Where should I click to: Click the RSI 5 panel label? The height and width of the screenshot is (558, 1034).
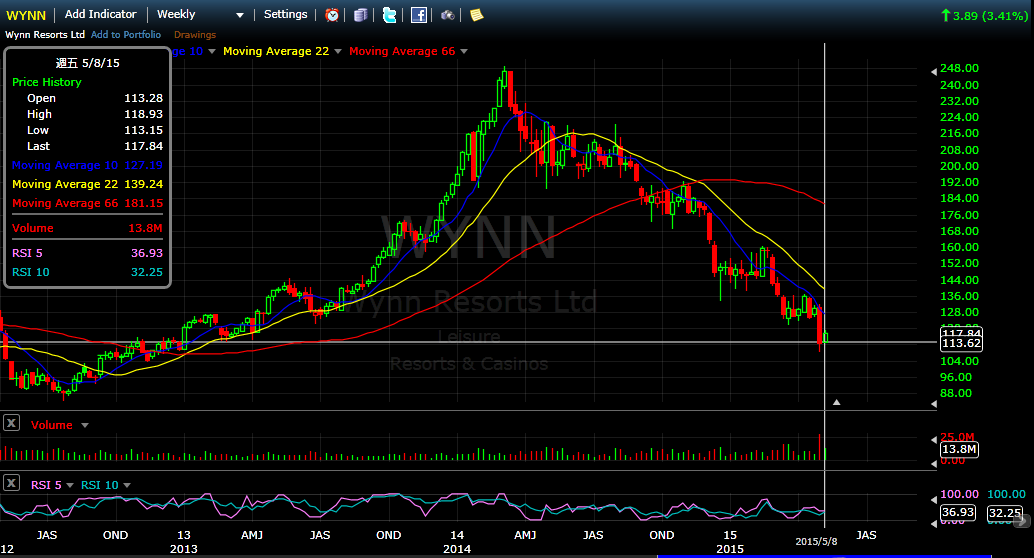click(46, 485)
